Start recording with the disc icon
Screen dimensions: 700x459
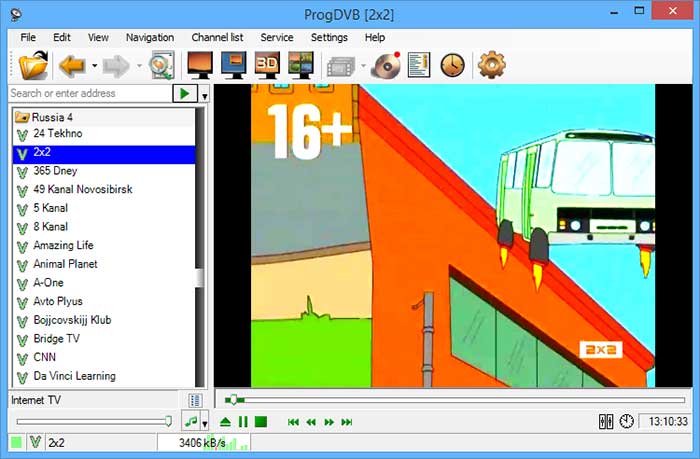[x=387, y=66]
